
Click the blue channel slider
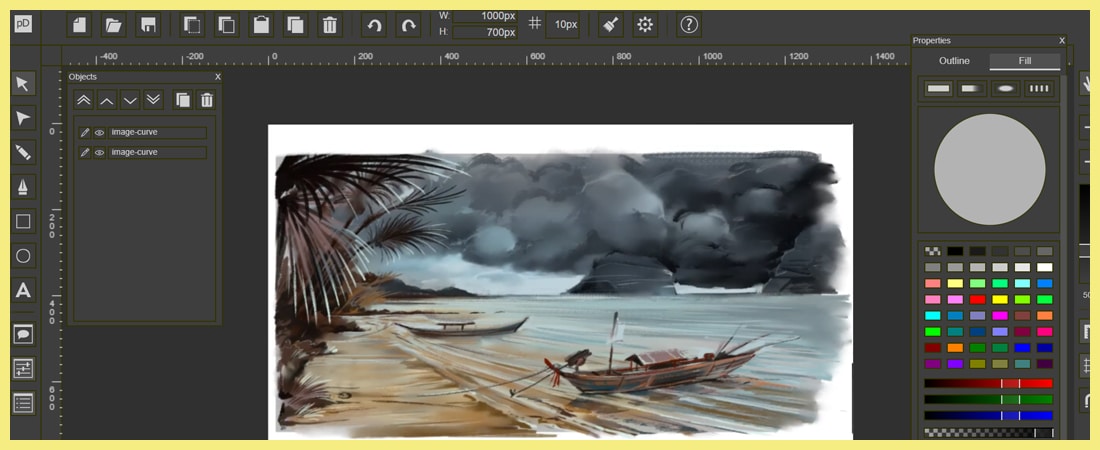pyautogui.click(x=988, y=416)
